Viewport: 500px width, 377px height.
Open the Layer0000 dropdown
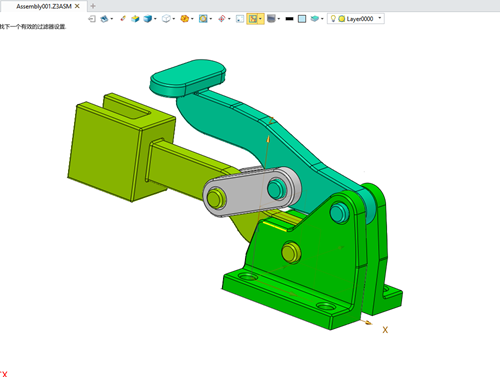click(356, 19)
